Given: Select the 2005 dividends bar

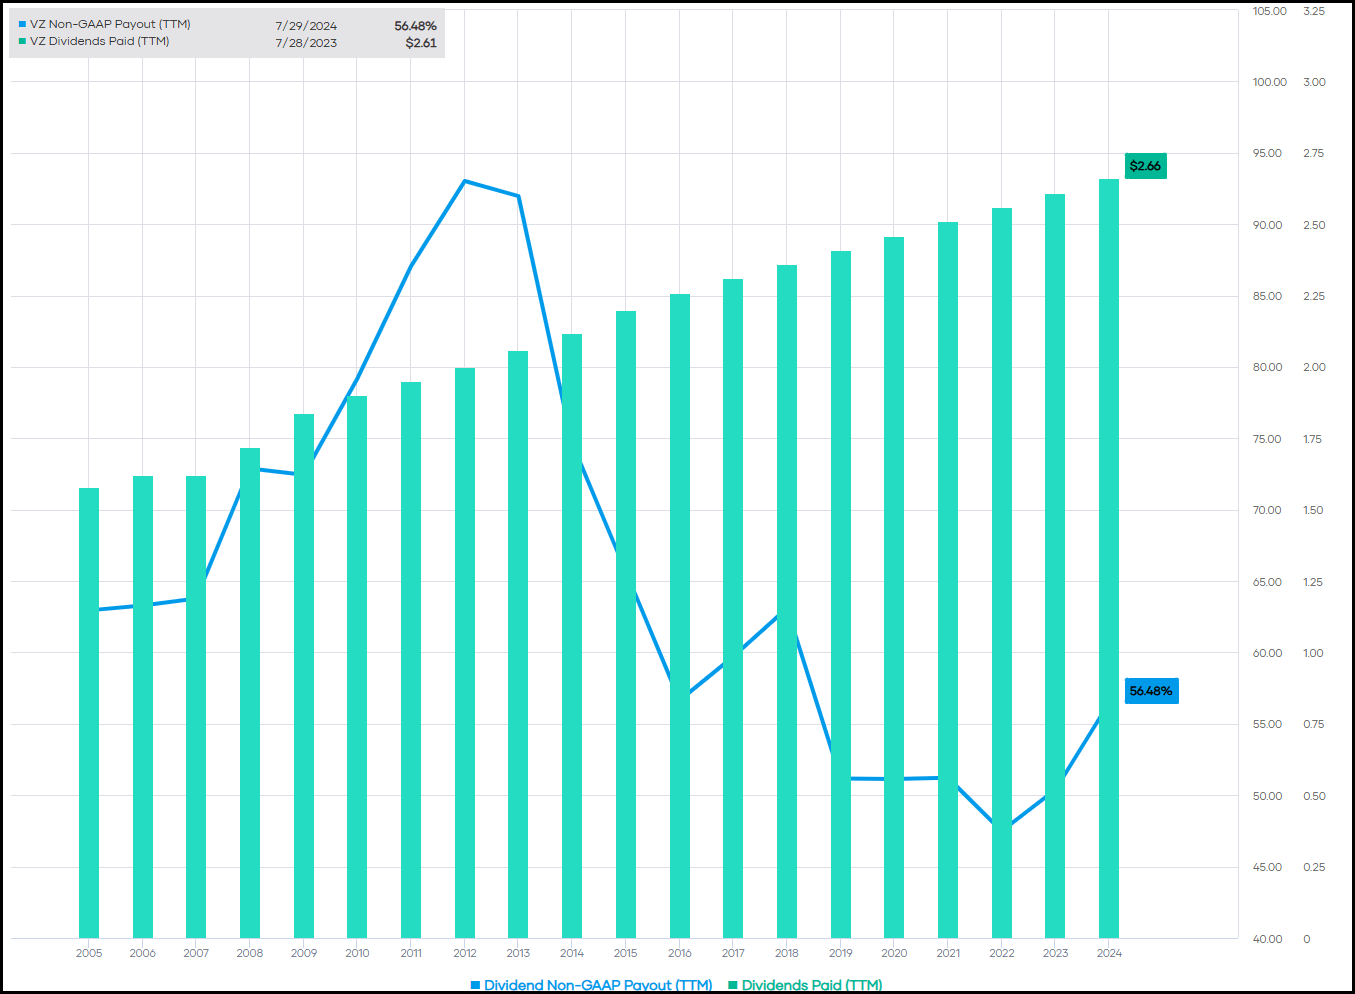Looking at the screenshot, I should (x=89, y=713).
